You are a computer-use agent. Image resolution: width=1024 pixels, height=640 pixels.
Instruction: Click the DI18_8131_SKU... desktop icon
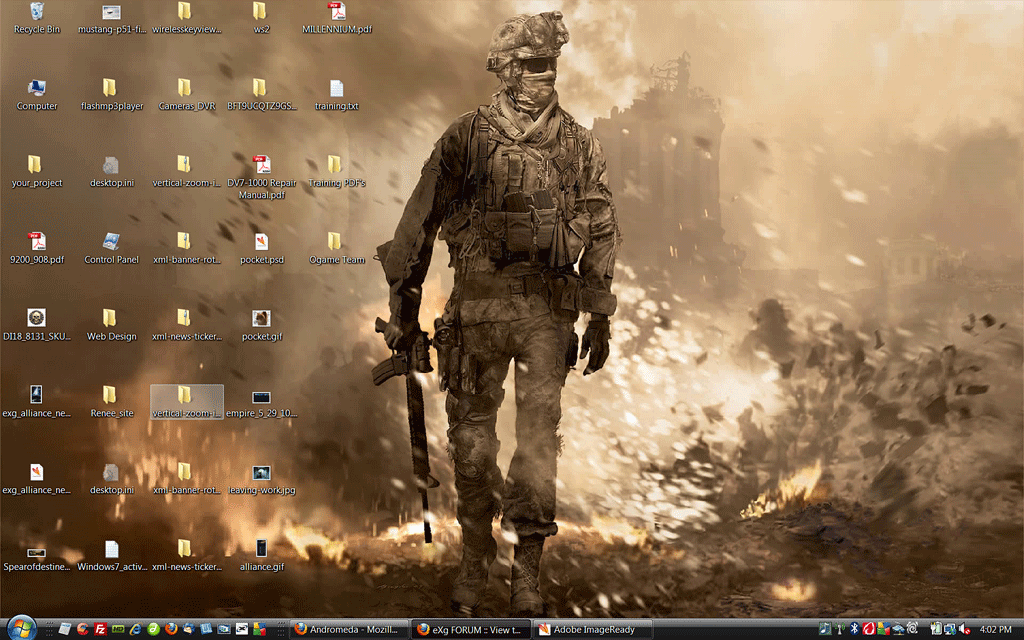[37, 326]
